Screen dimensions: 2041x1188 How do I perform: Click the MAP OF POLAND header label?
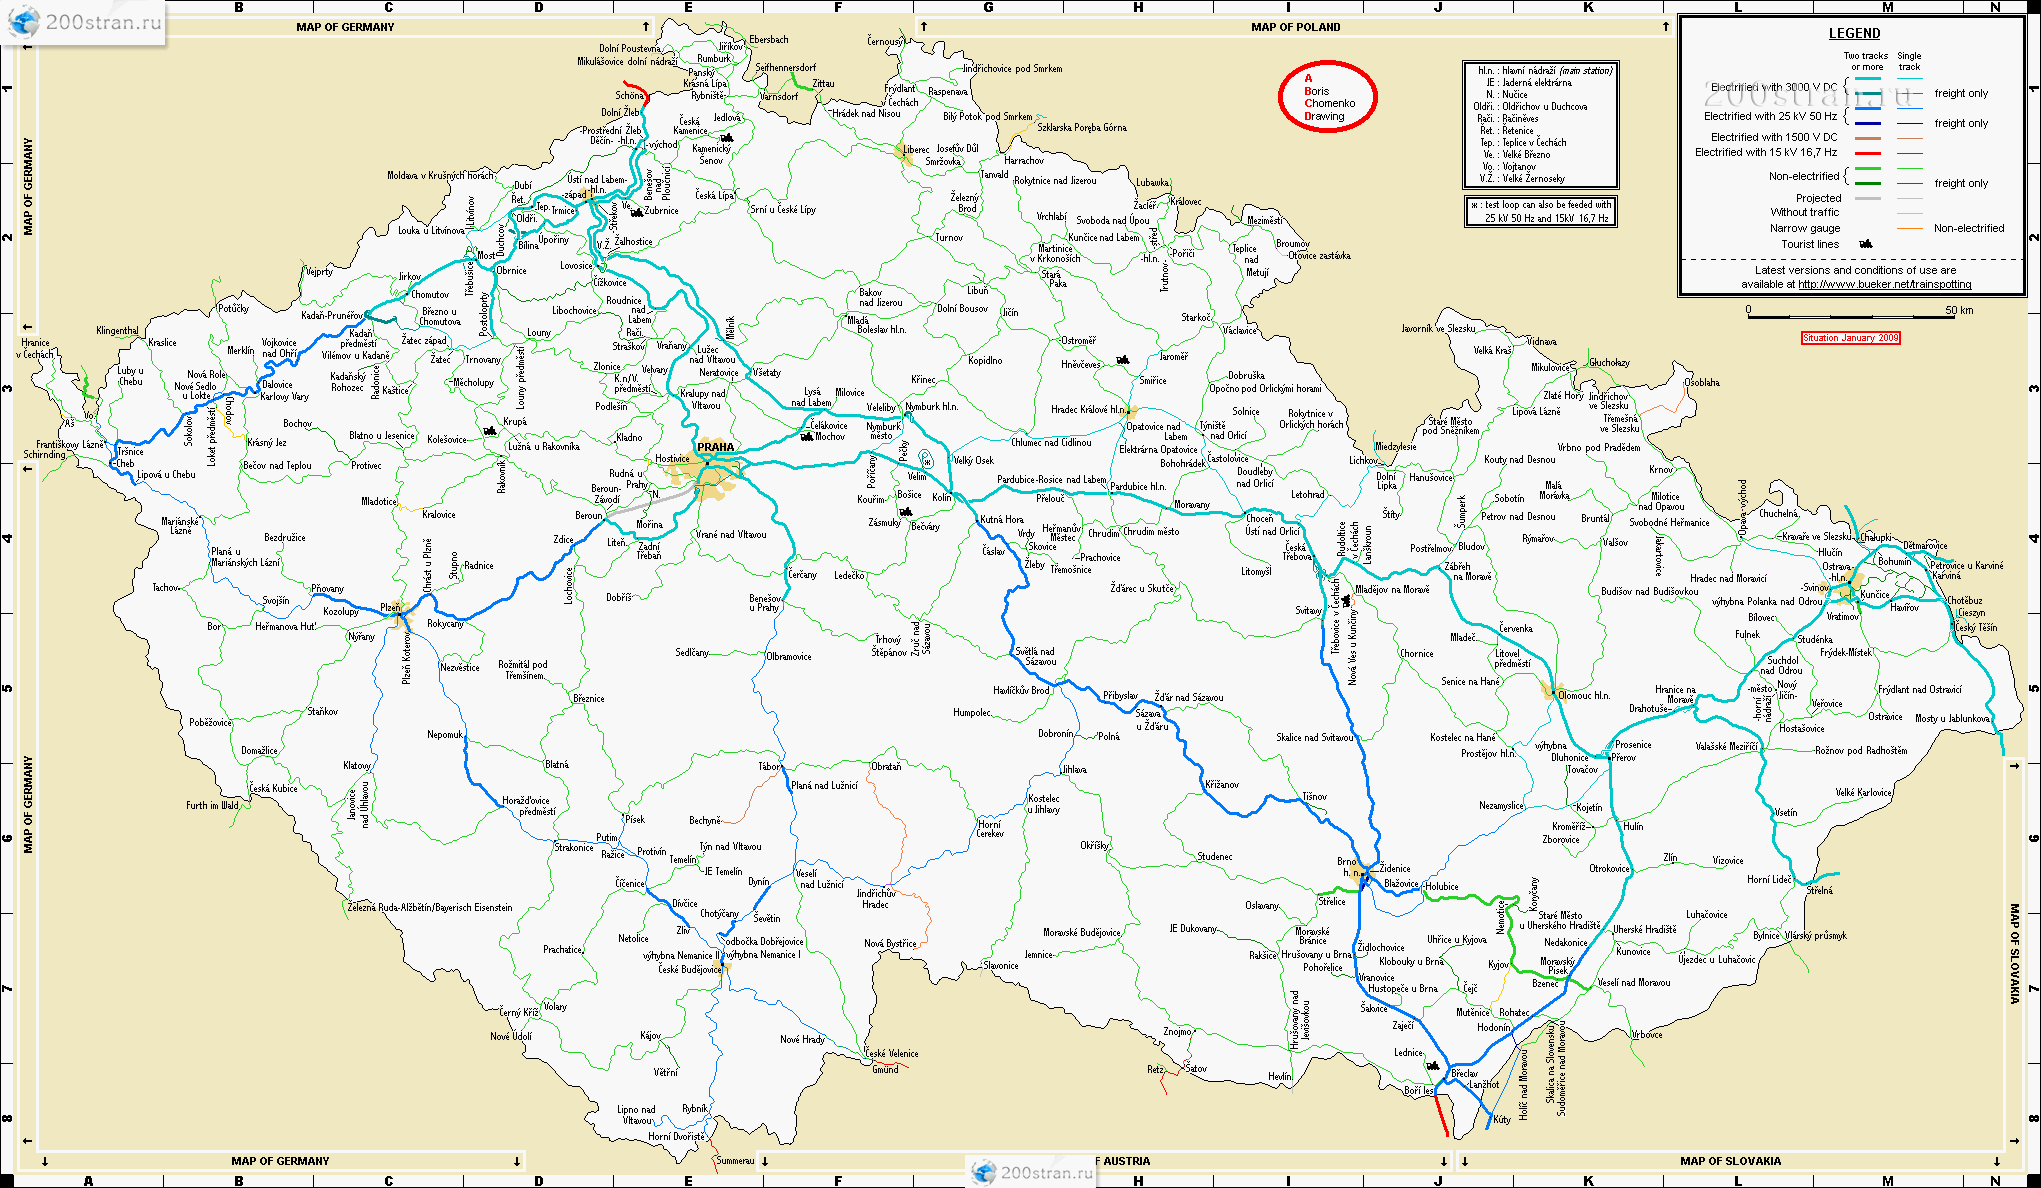[1295, 27]
